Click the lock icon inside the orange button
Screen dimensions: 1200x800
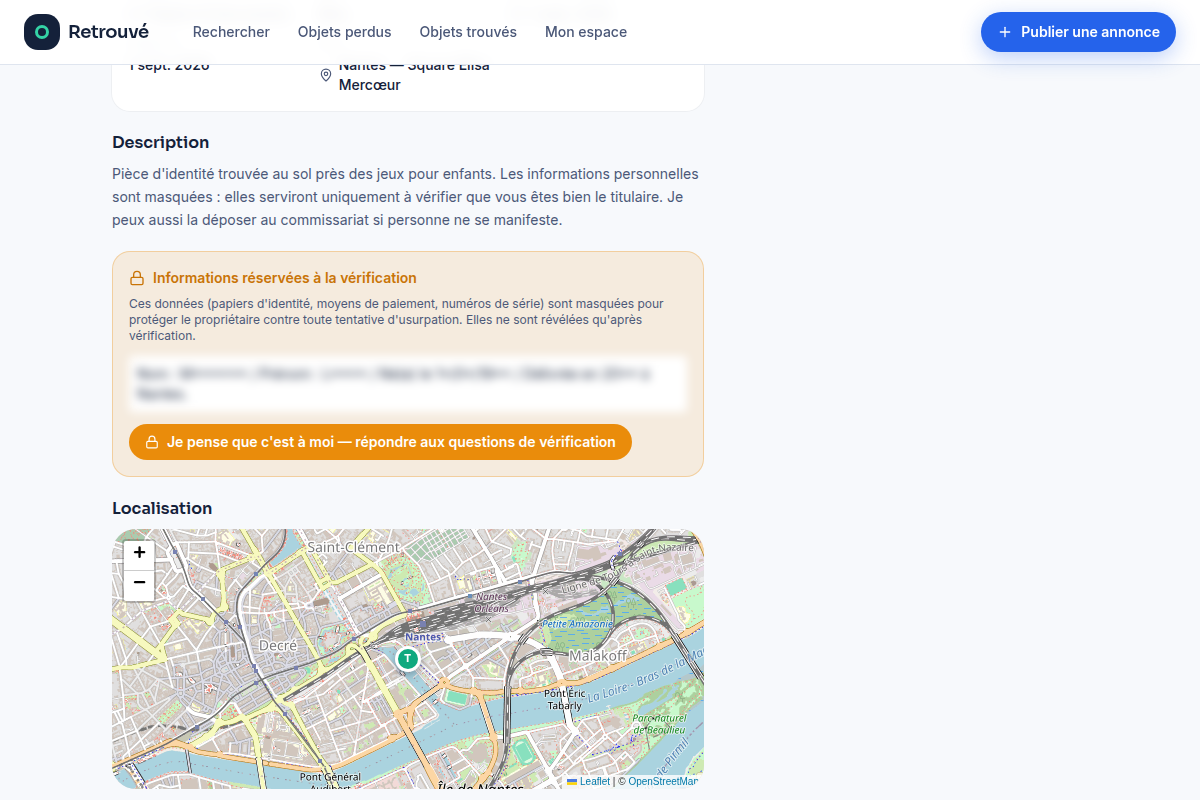tap(152, 442)
